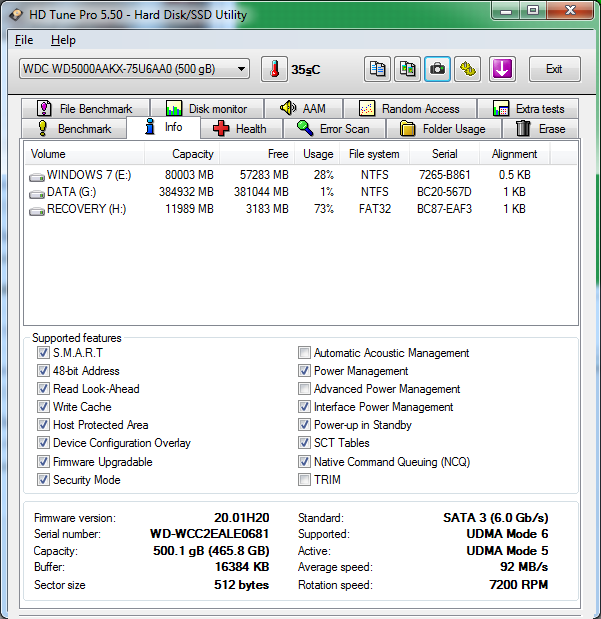This screenshot has height=619, width=601.
Task: Click the Volume column header
Action: point(85,154)
